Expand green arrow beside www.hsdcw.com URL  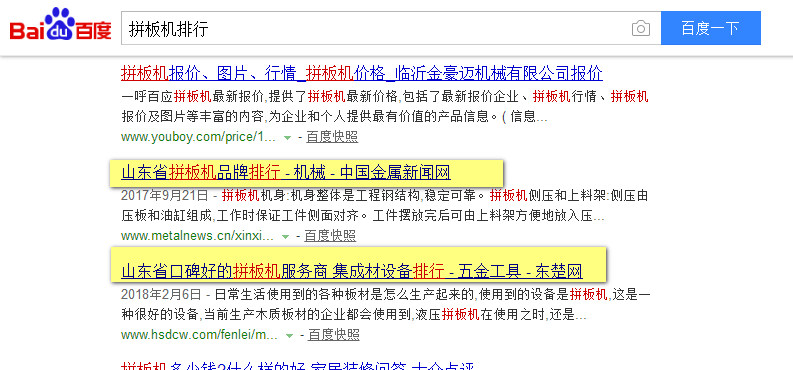[x=289, y=335]
